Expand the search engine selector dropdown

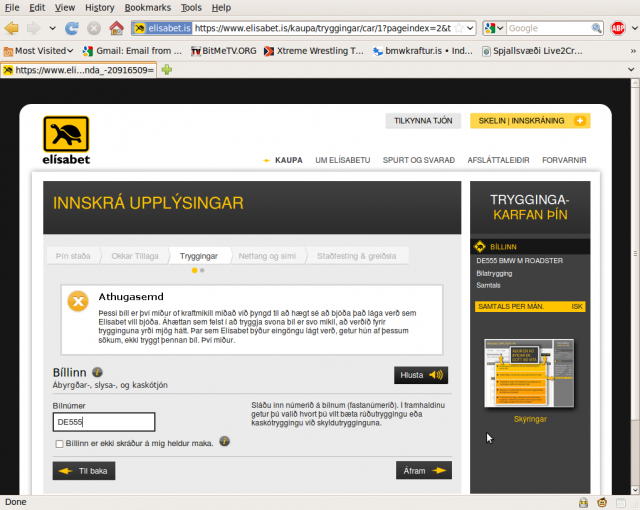click(x=495, y=28)
